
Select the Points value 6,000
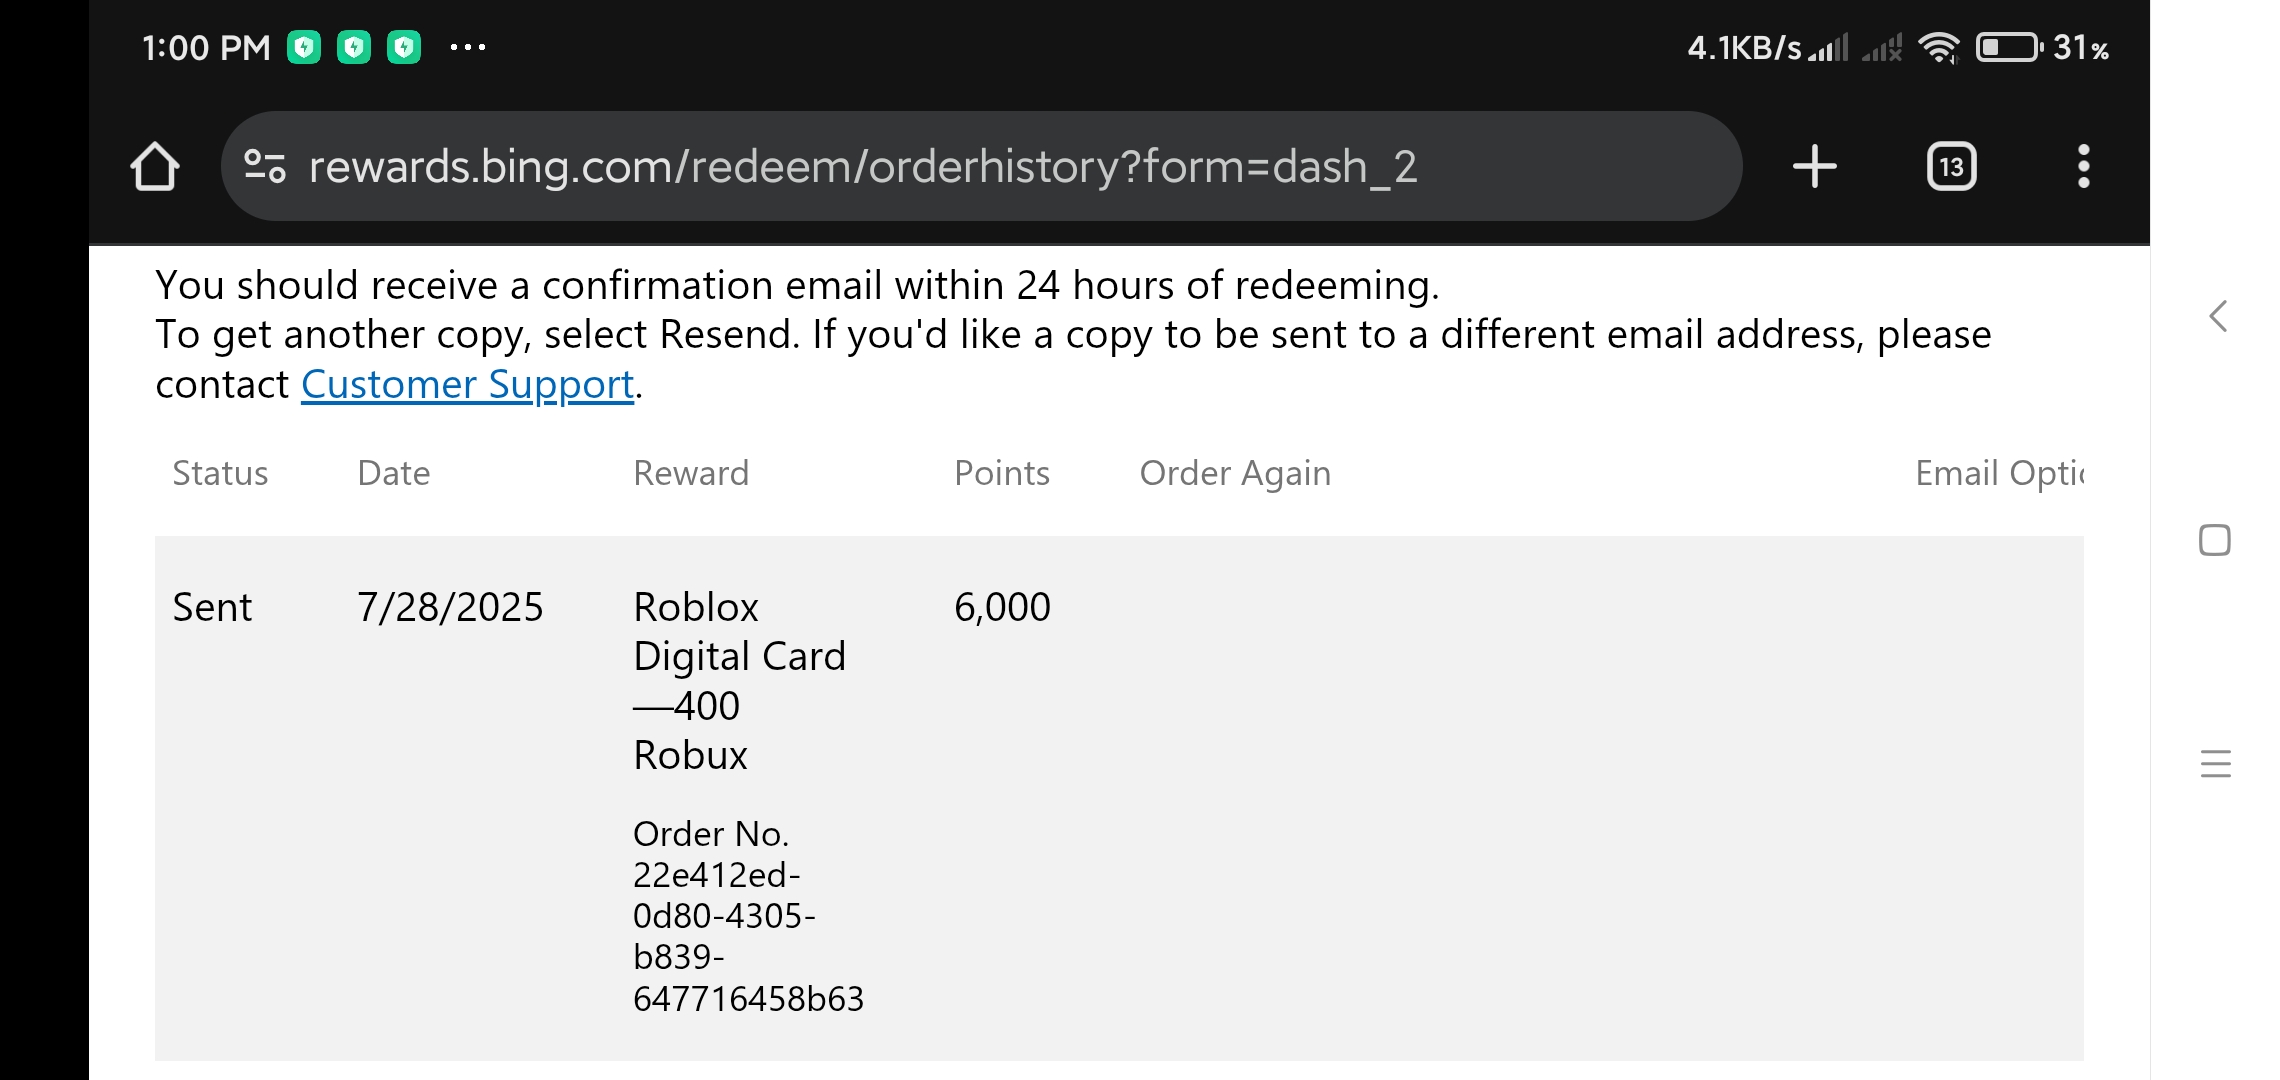(x=1001, y=606)
